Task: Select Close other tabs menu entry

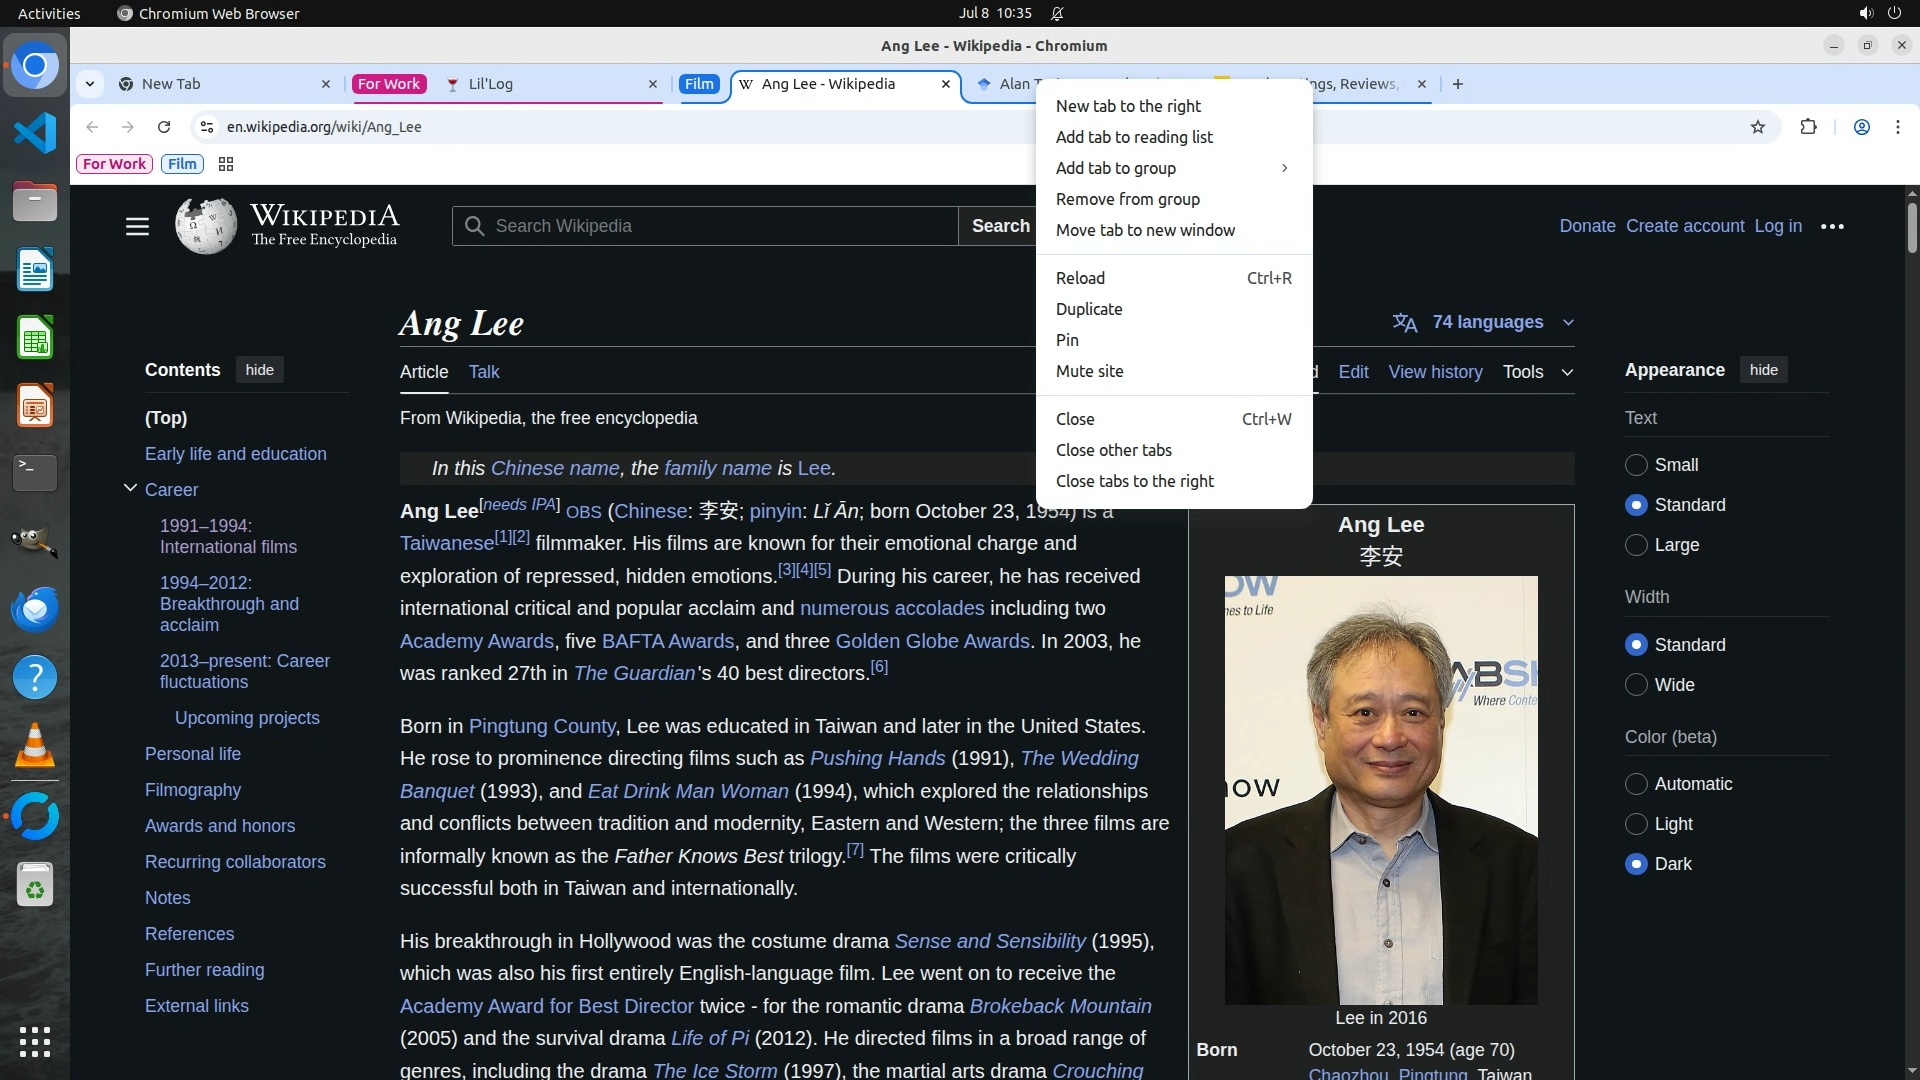Action: [x=1113, y=450]
